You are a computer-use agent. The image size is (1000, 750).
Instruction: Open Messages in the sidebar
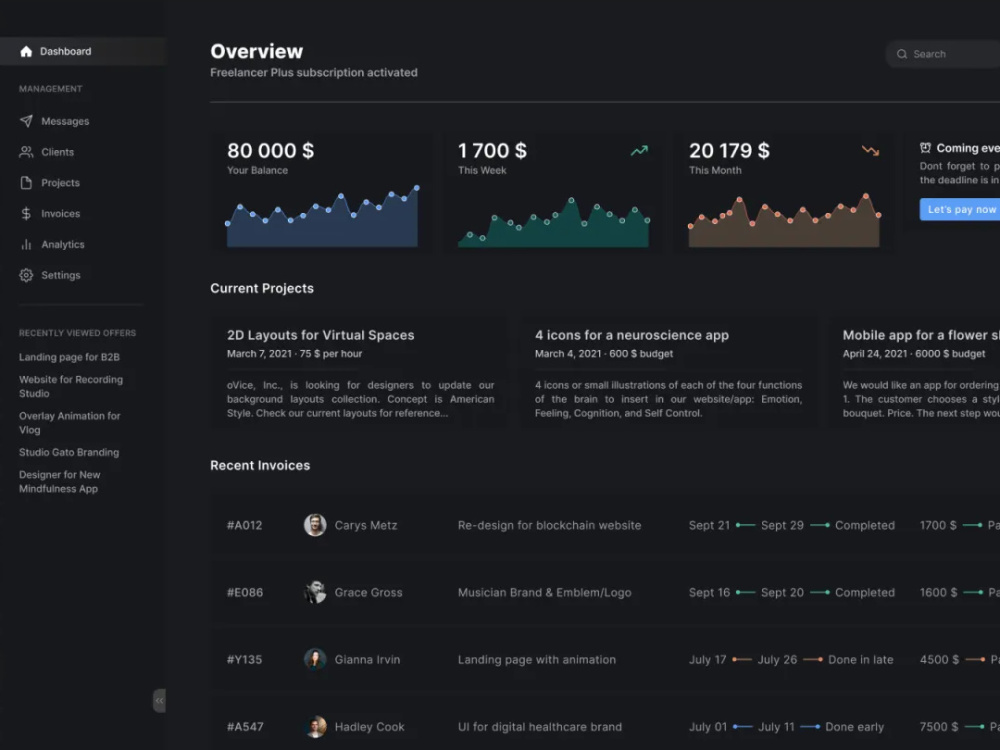65,121
